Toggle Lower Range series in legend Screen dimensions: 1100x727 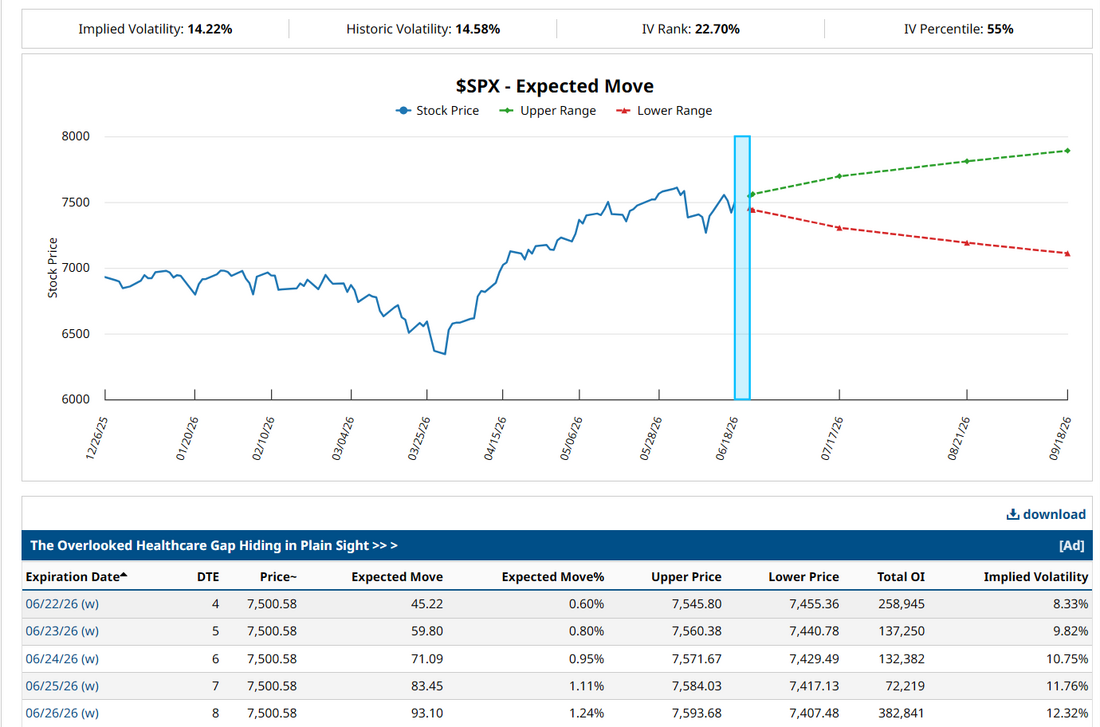pyautogui.click(x=664, y=111)
